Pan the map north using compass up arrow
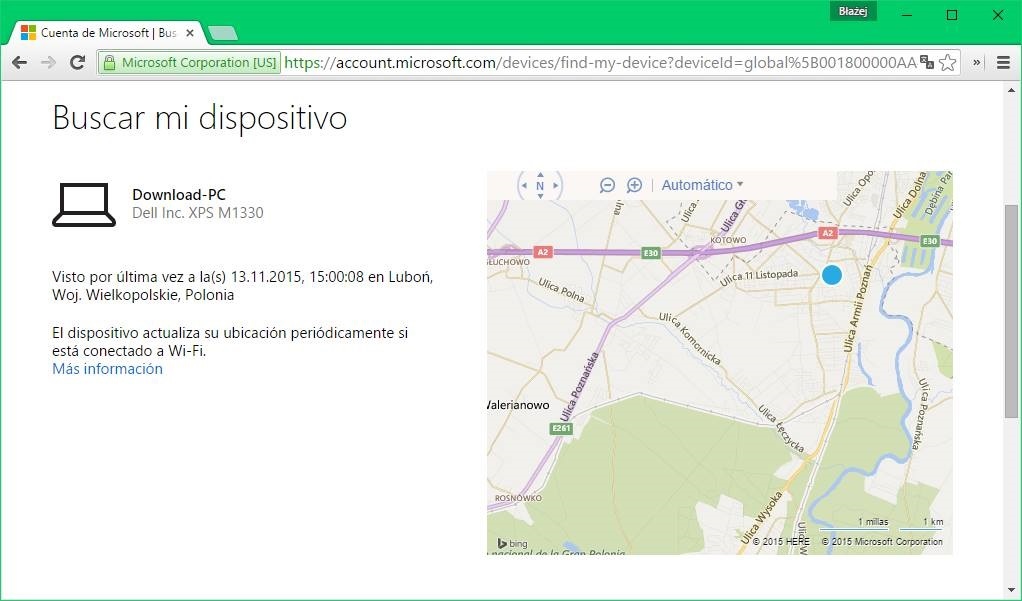This screenshot has height=601, width=1022. 540,175
